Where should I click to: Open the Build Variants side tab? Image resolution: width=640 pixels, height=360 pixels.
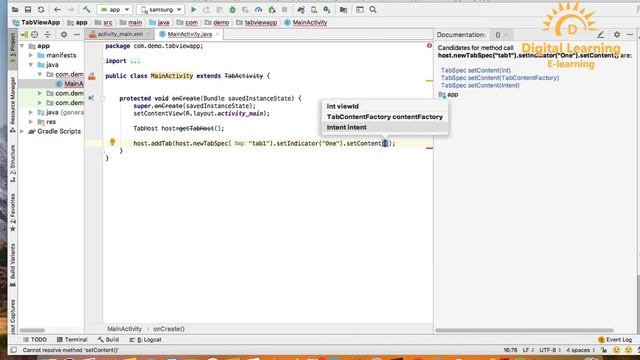[13, 264]
